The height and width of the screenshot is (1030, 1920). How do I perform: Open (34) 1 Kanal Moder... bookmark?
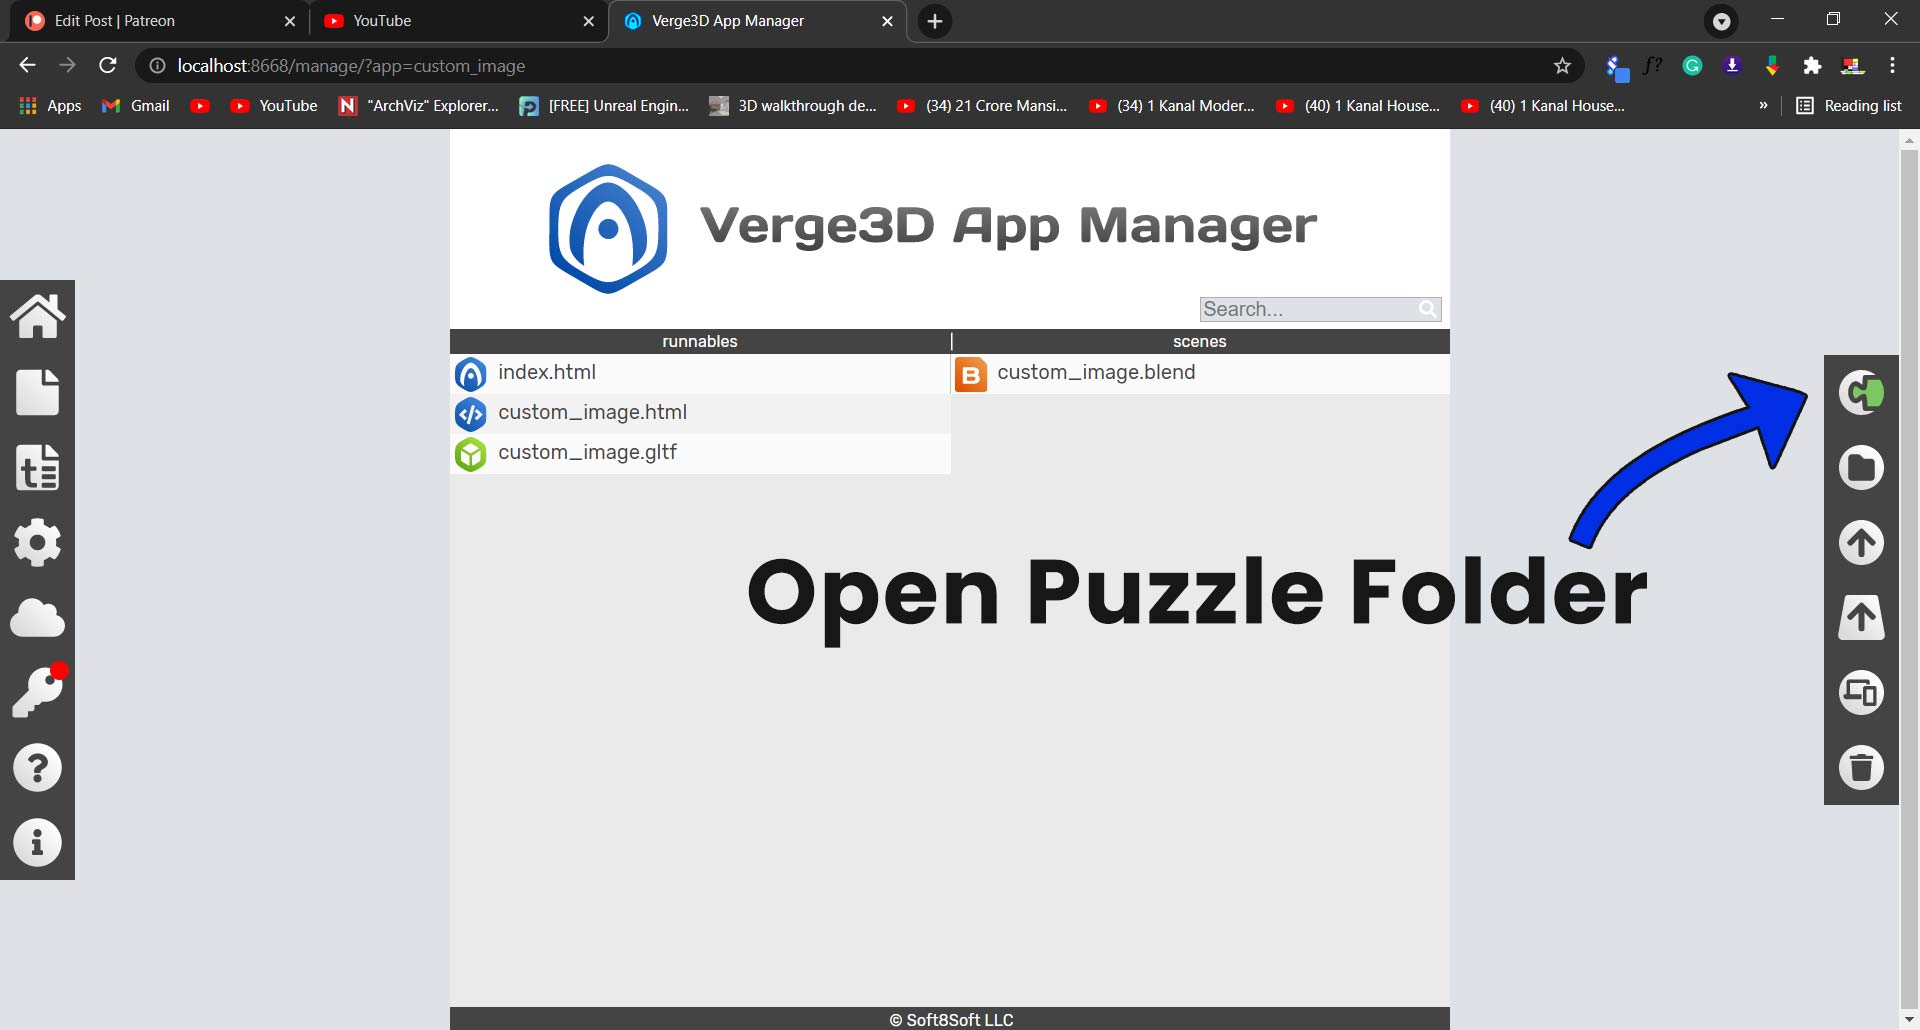pos(1172,106)
